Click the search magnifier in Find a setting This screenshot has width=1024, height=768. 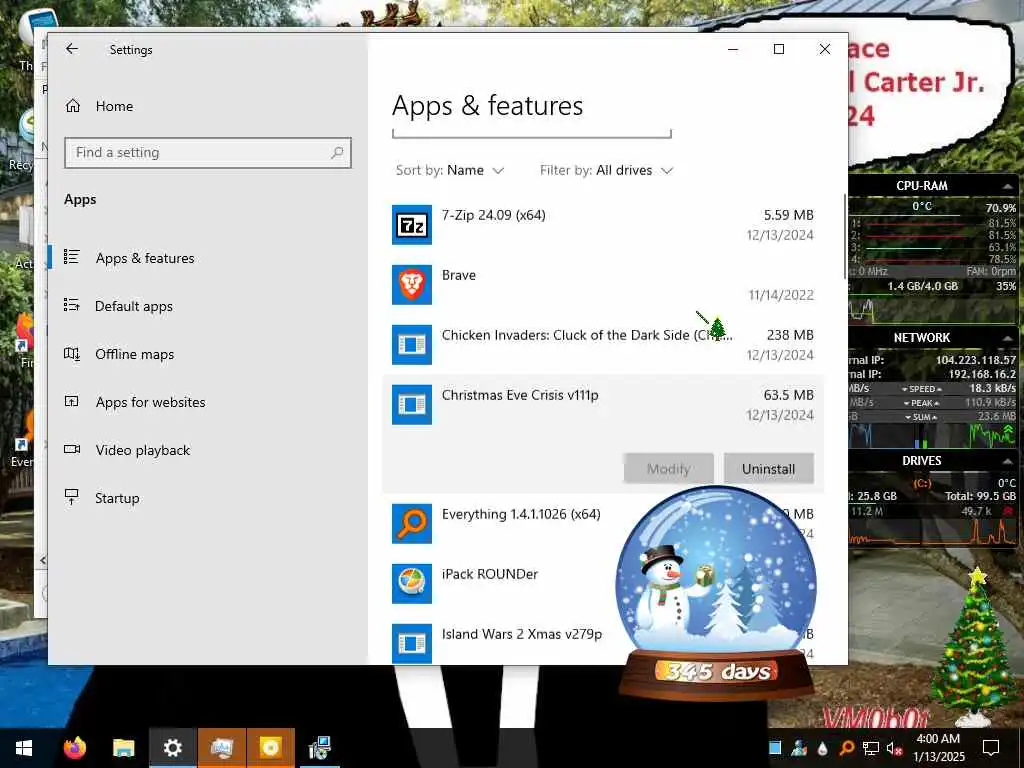[x=337, y=153]
